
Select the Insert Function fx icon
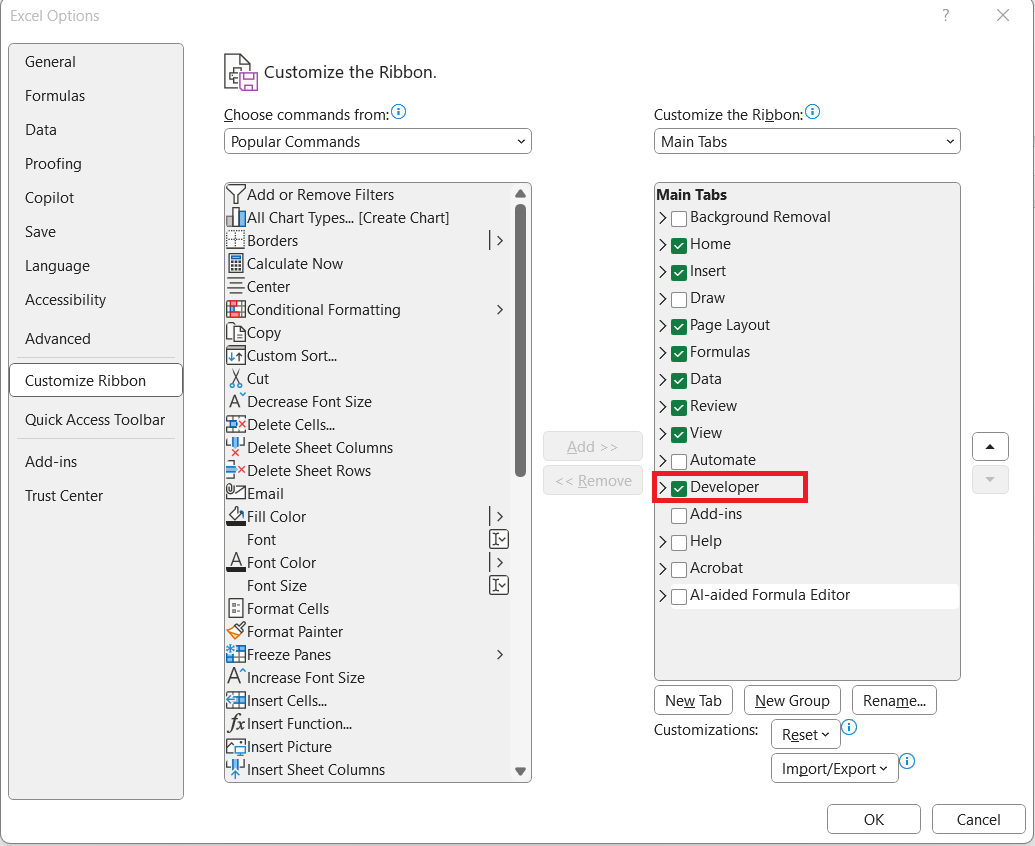236,723
